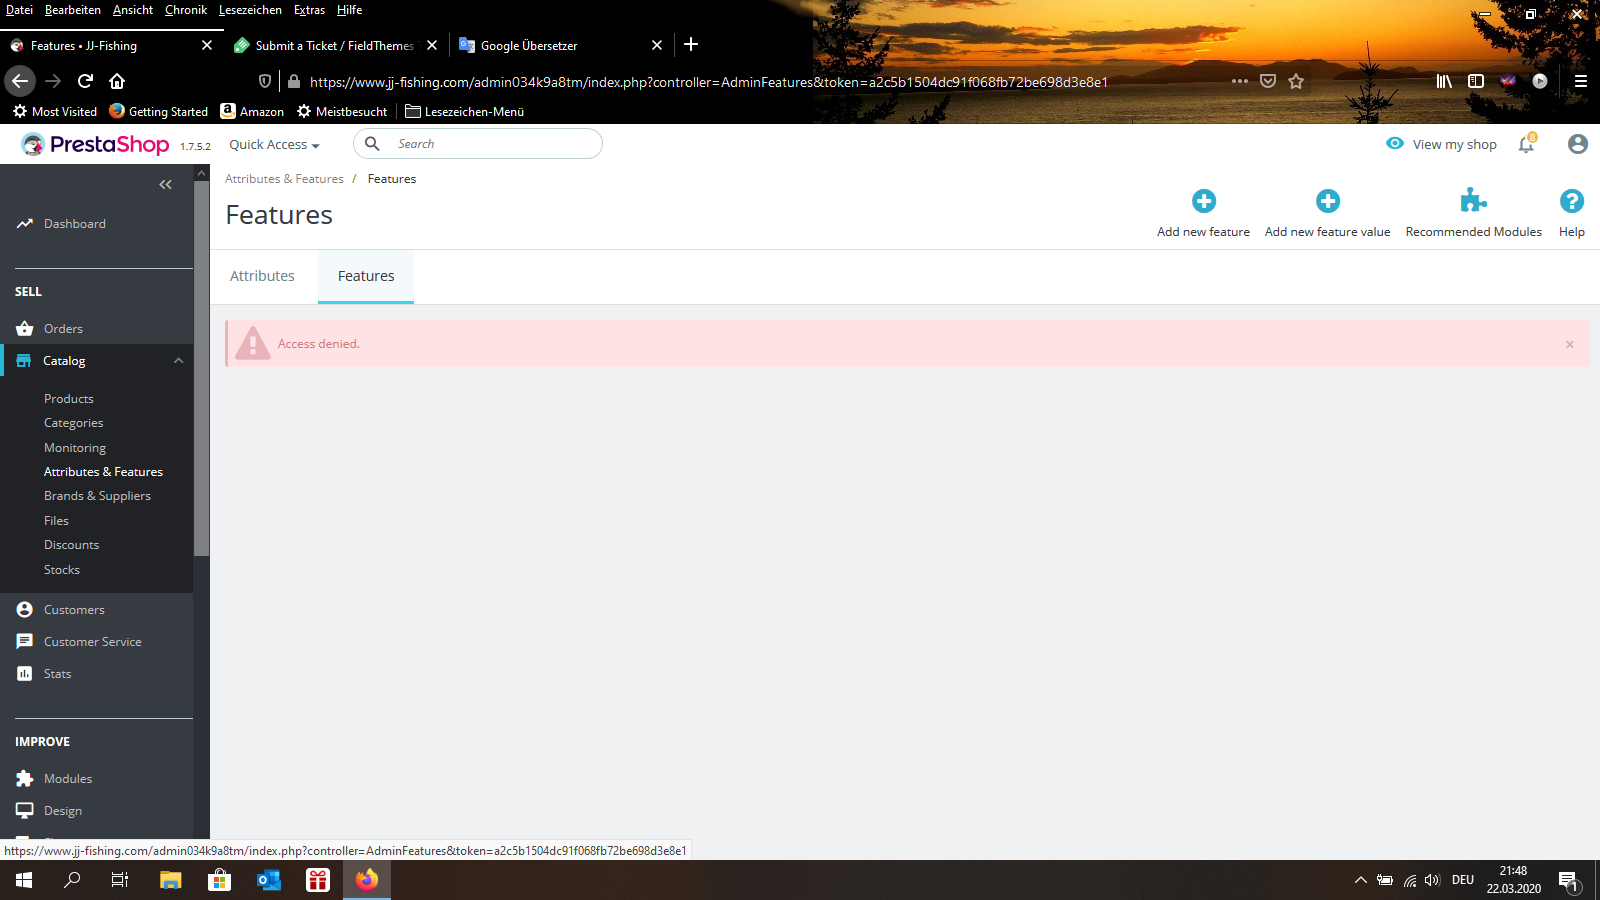The width and height of the screenshot is (1600, 900).
Task: Focus the PrestaShop Search field
Action: pos(478,144)
